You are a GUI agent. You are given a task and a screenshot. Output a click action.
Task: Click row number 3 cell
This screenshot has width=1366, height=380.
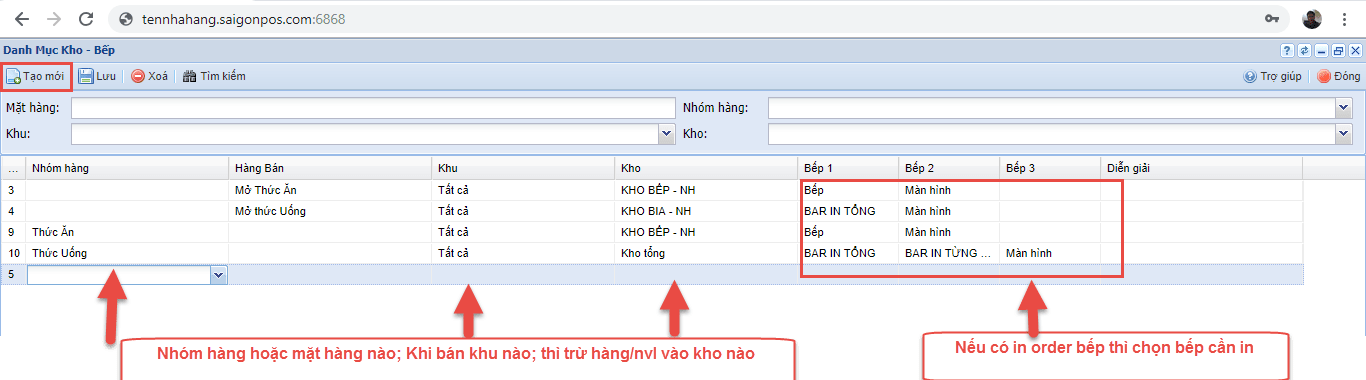click(x=13, y=190)
